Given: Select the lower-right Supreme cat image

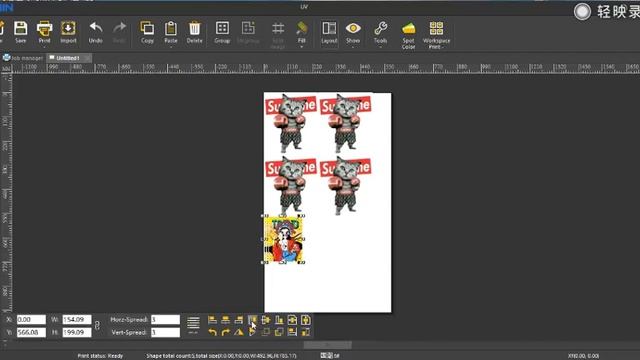Looking at the screenshot, I should (345, 186).
